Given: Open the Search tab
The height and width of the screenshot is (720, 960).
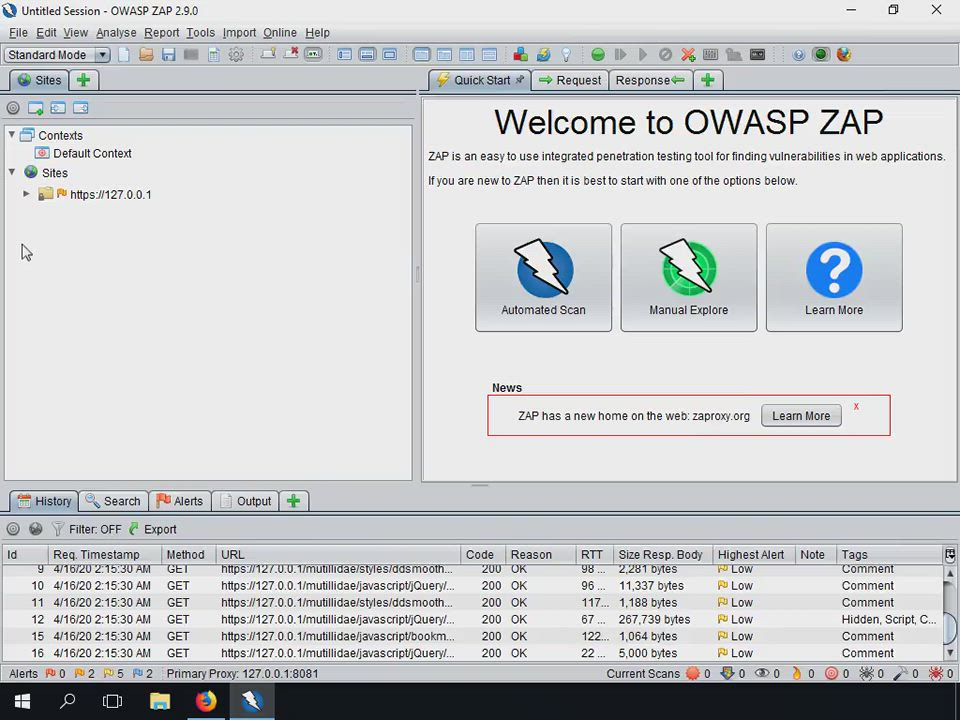Looking at the screenshot, I should tap(113, 501).
